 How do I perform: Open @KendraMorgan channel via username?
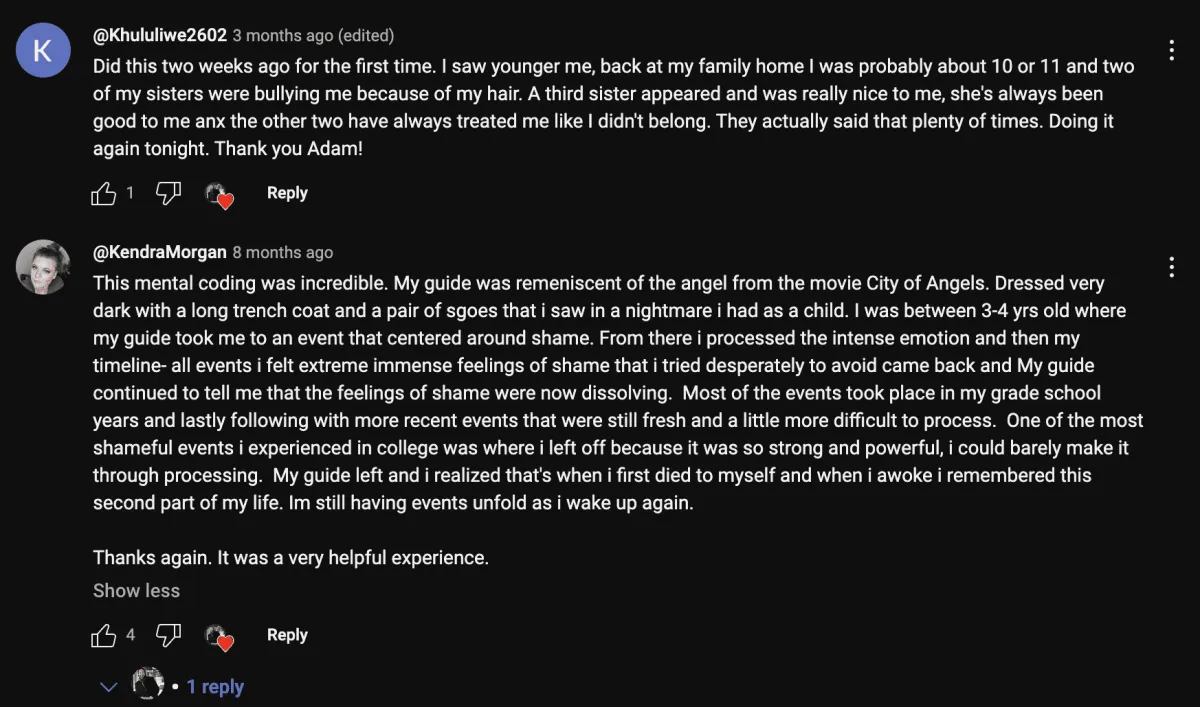(160, 252)
